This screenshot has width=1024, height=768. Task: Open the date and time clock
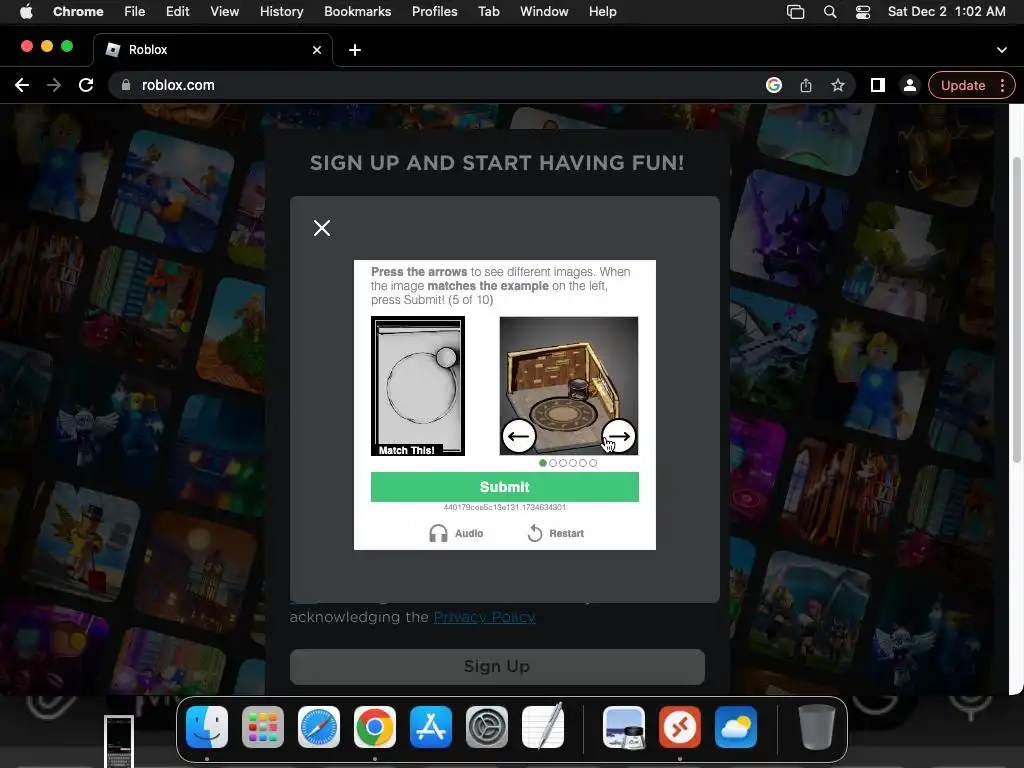point(946,12)
